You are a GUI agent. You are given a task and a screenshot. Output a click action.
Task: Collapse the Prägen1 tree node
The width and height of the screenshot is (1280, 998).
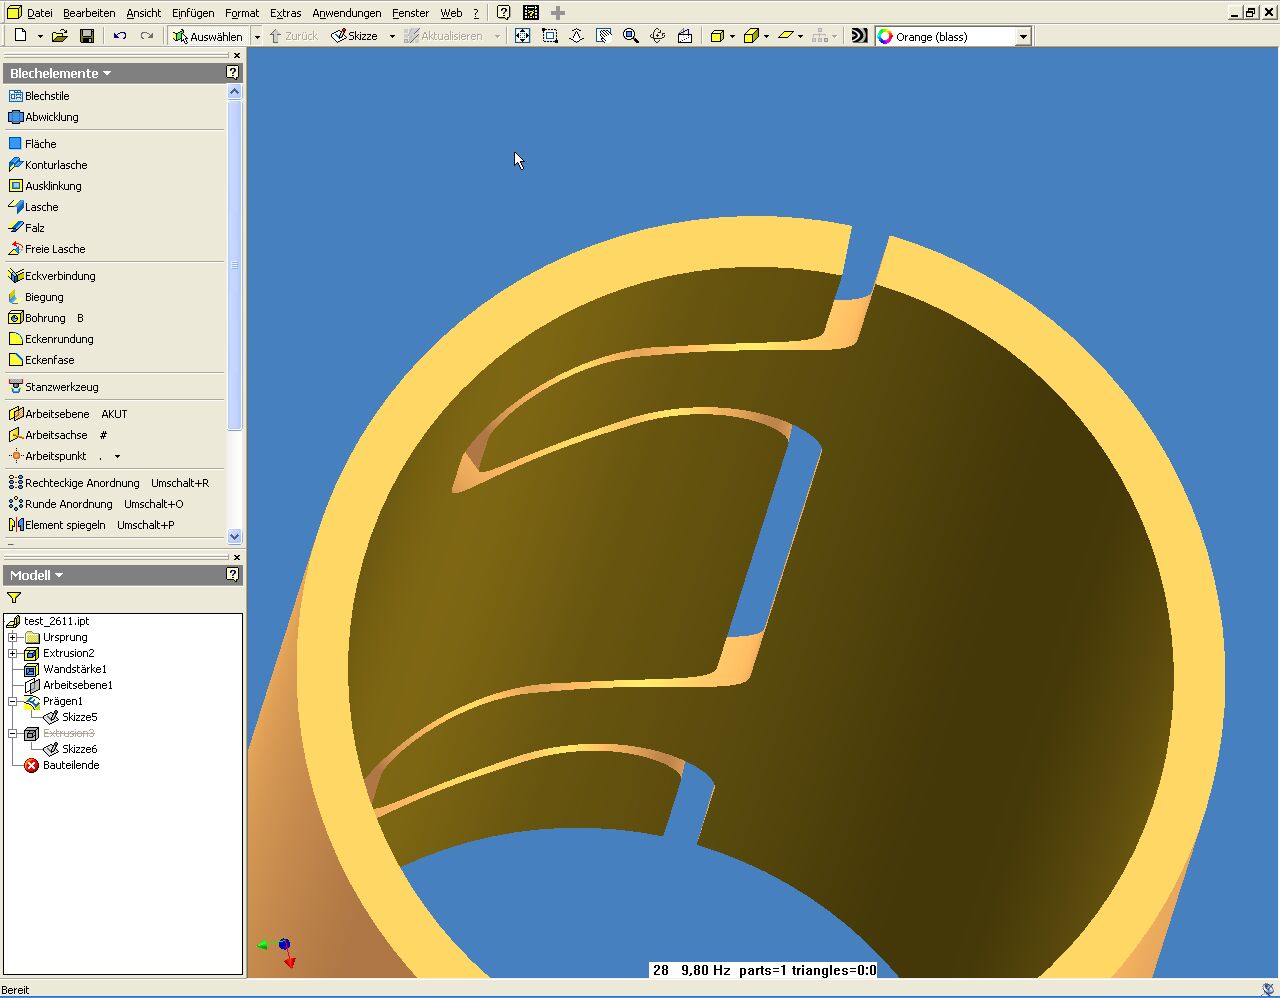coord(13,701)
